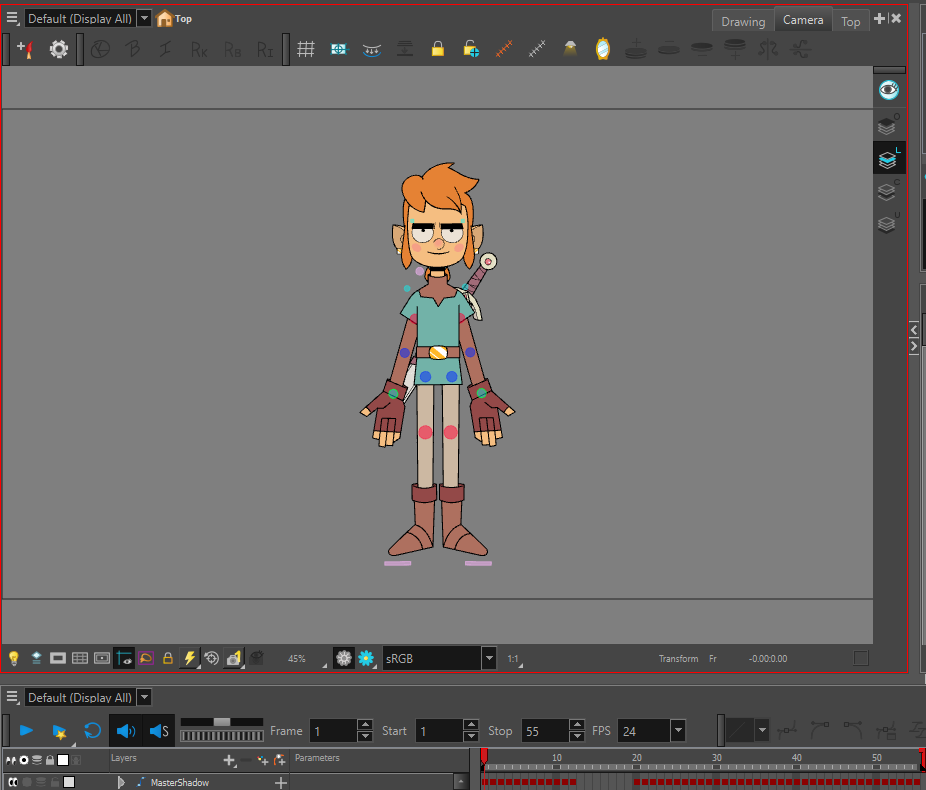Toggle the grid display icon
The height and width of the screenshot is (790, 926).
pos(305,49)
